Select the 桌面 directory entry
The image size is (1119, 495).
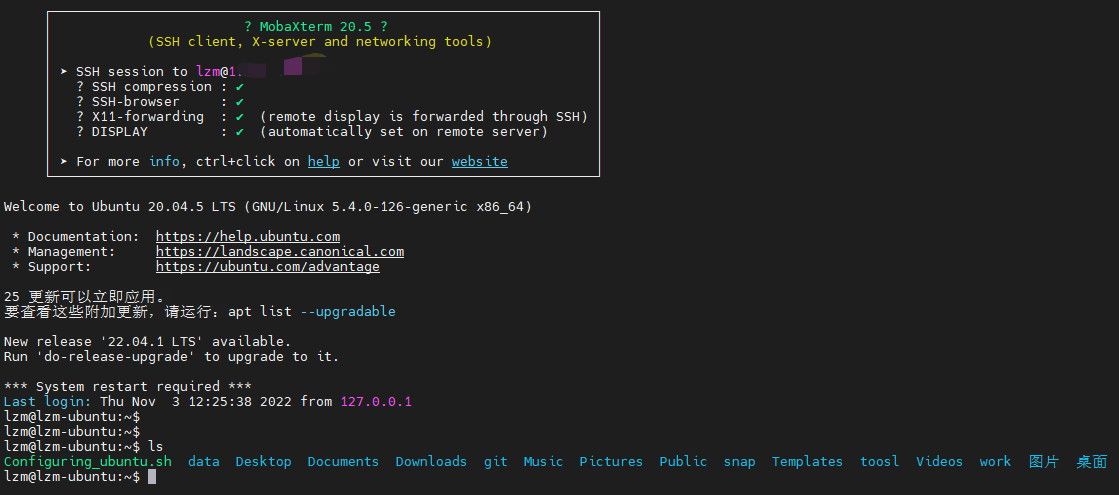[x=1091, y=462]
